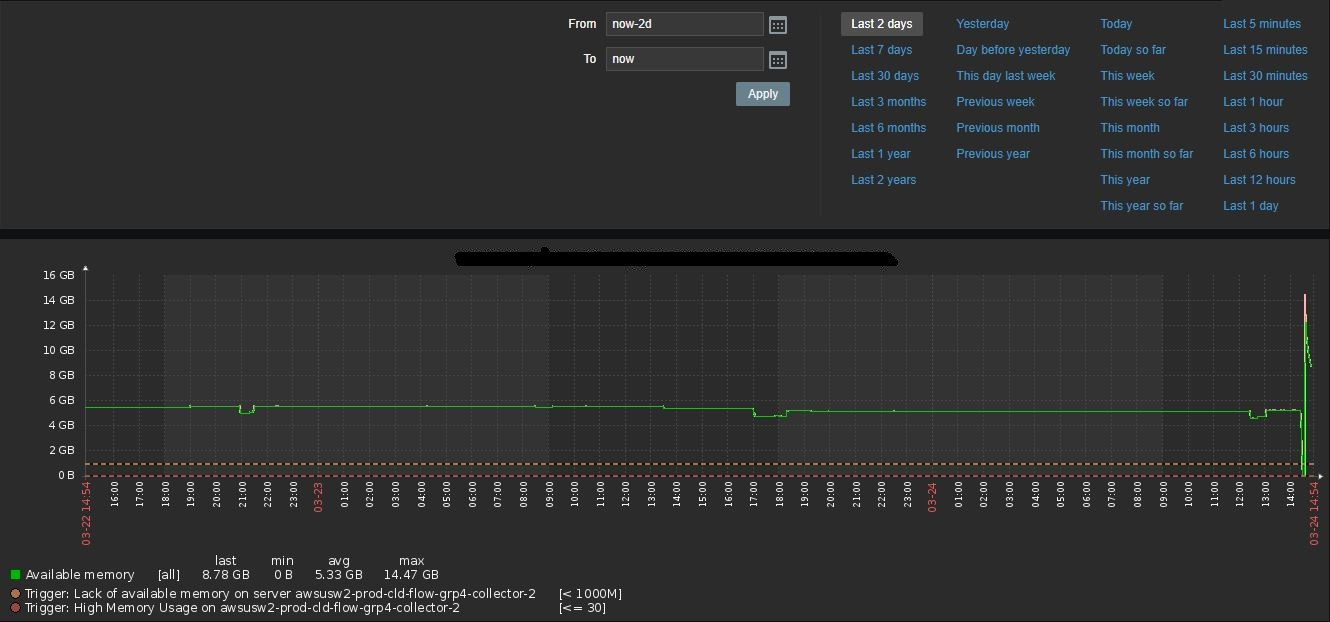
Task: Select Last 1 hour time range
Action: tap(1252, 102)
